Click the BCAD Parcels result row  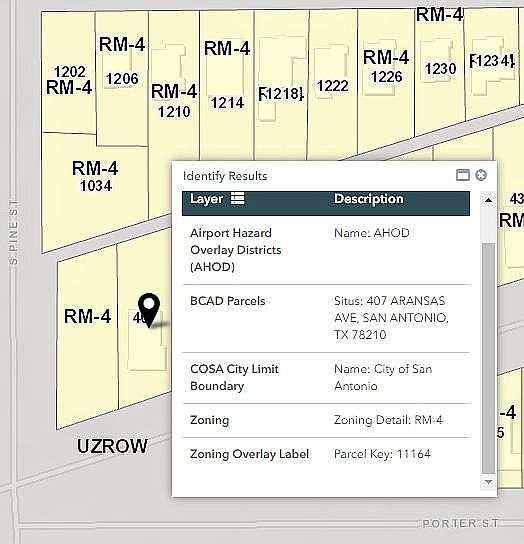tap(326, 318)
